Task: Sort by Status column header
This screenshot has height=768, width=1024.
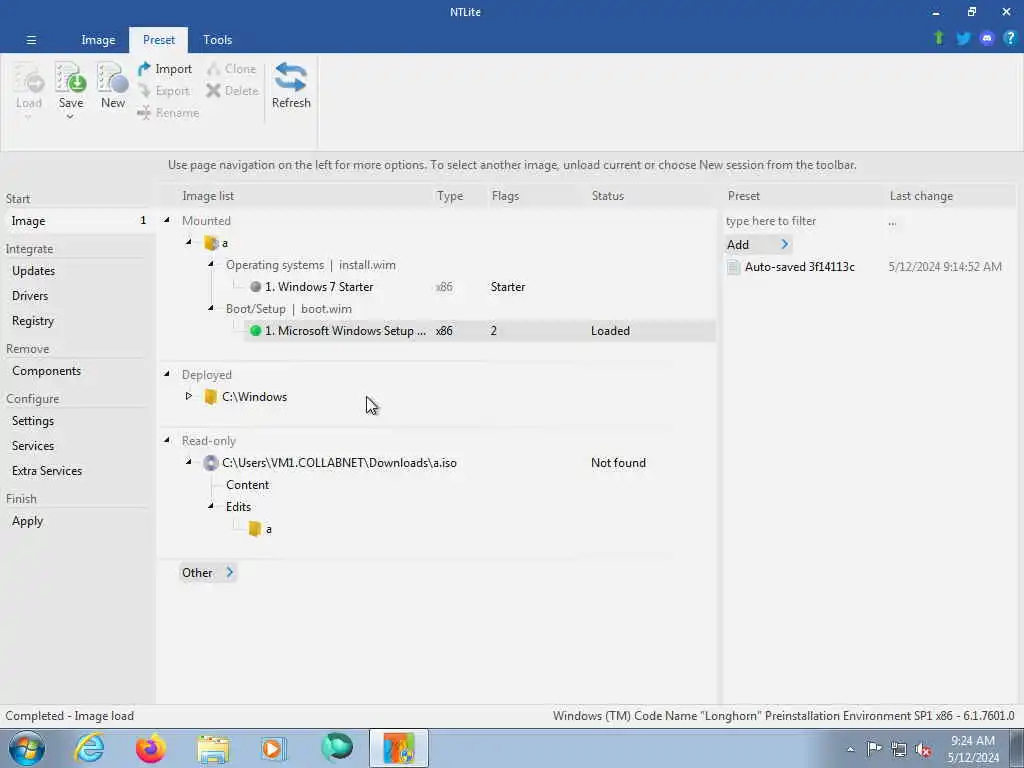Action: coord(607,196)
